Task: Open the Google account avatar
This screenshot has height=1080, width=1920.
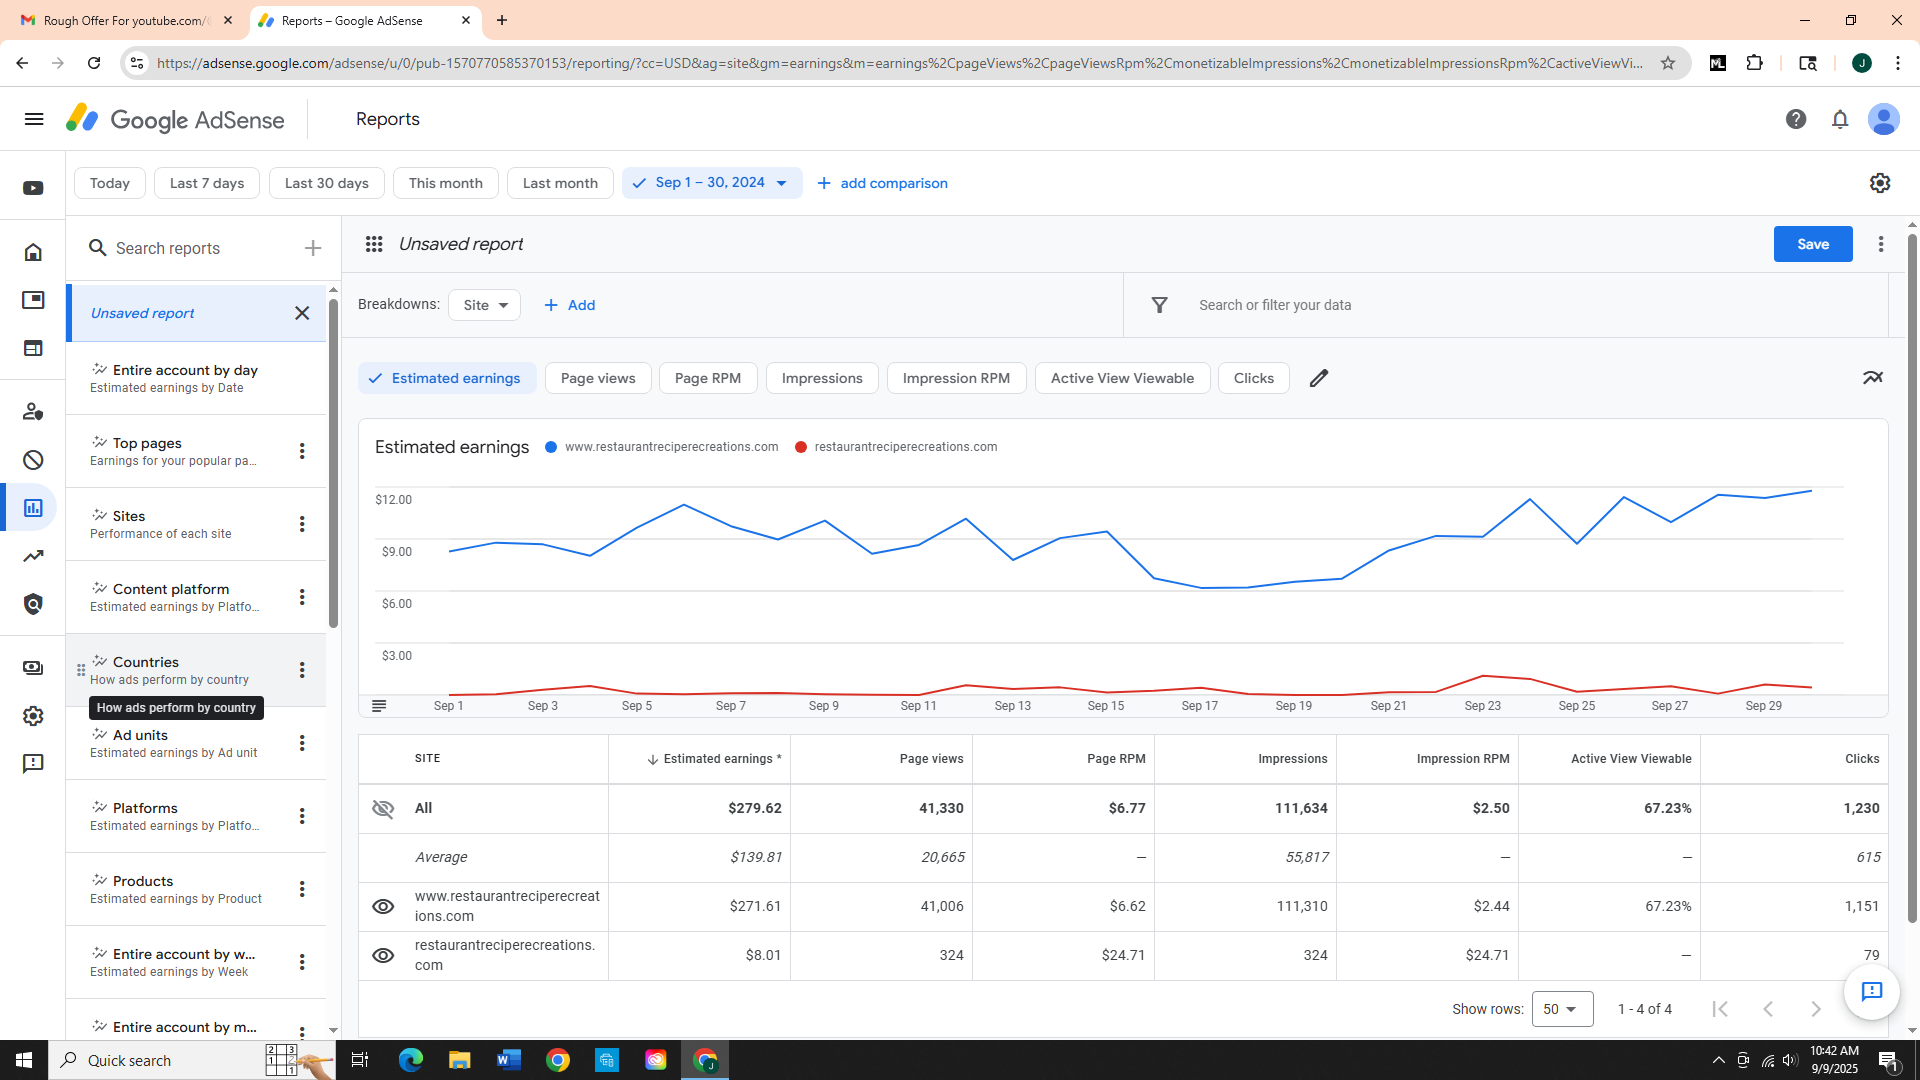Action: (1884, 119)
